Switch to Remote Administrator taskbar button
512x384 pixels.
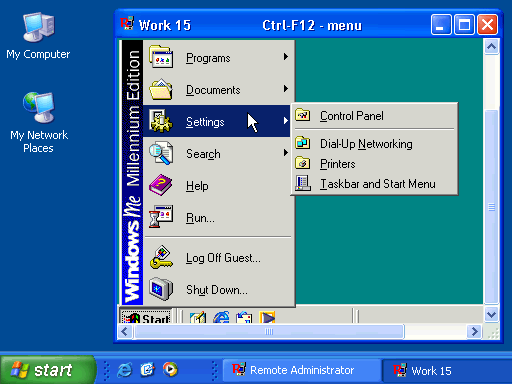[x=301, y=370]
